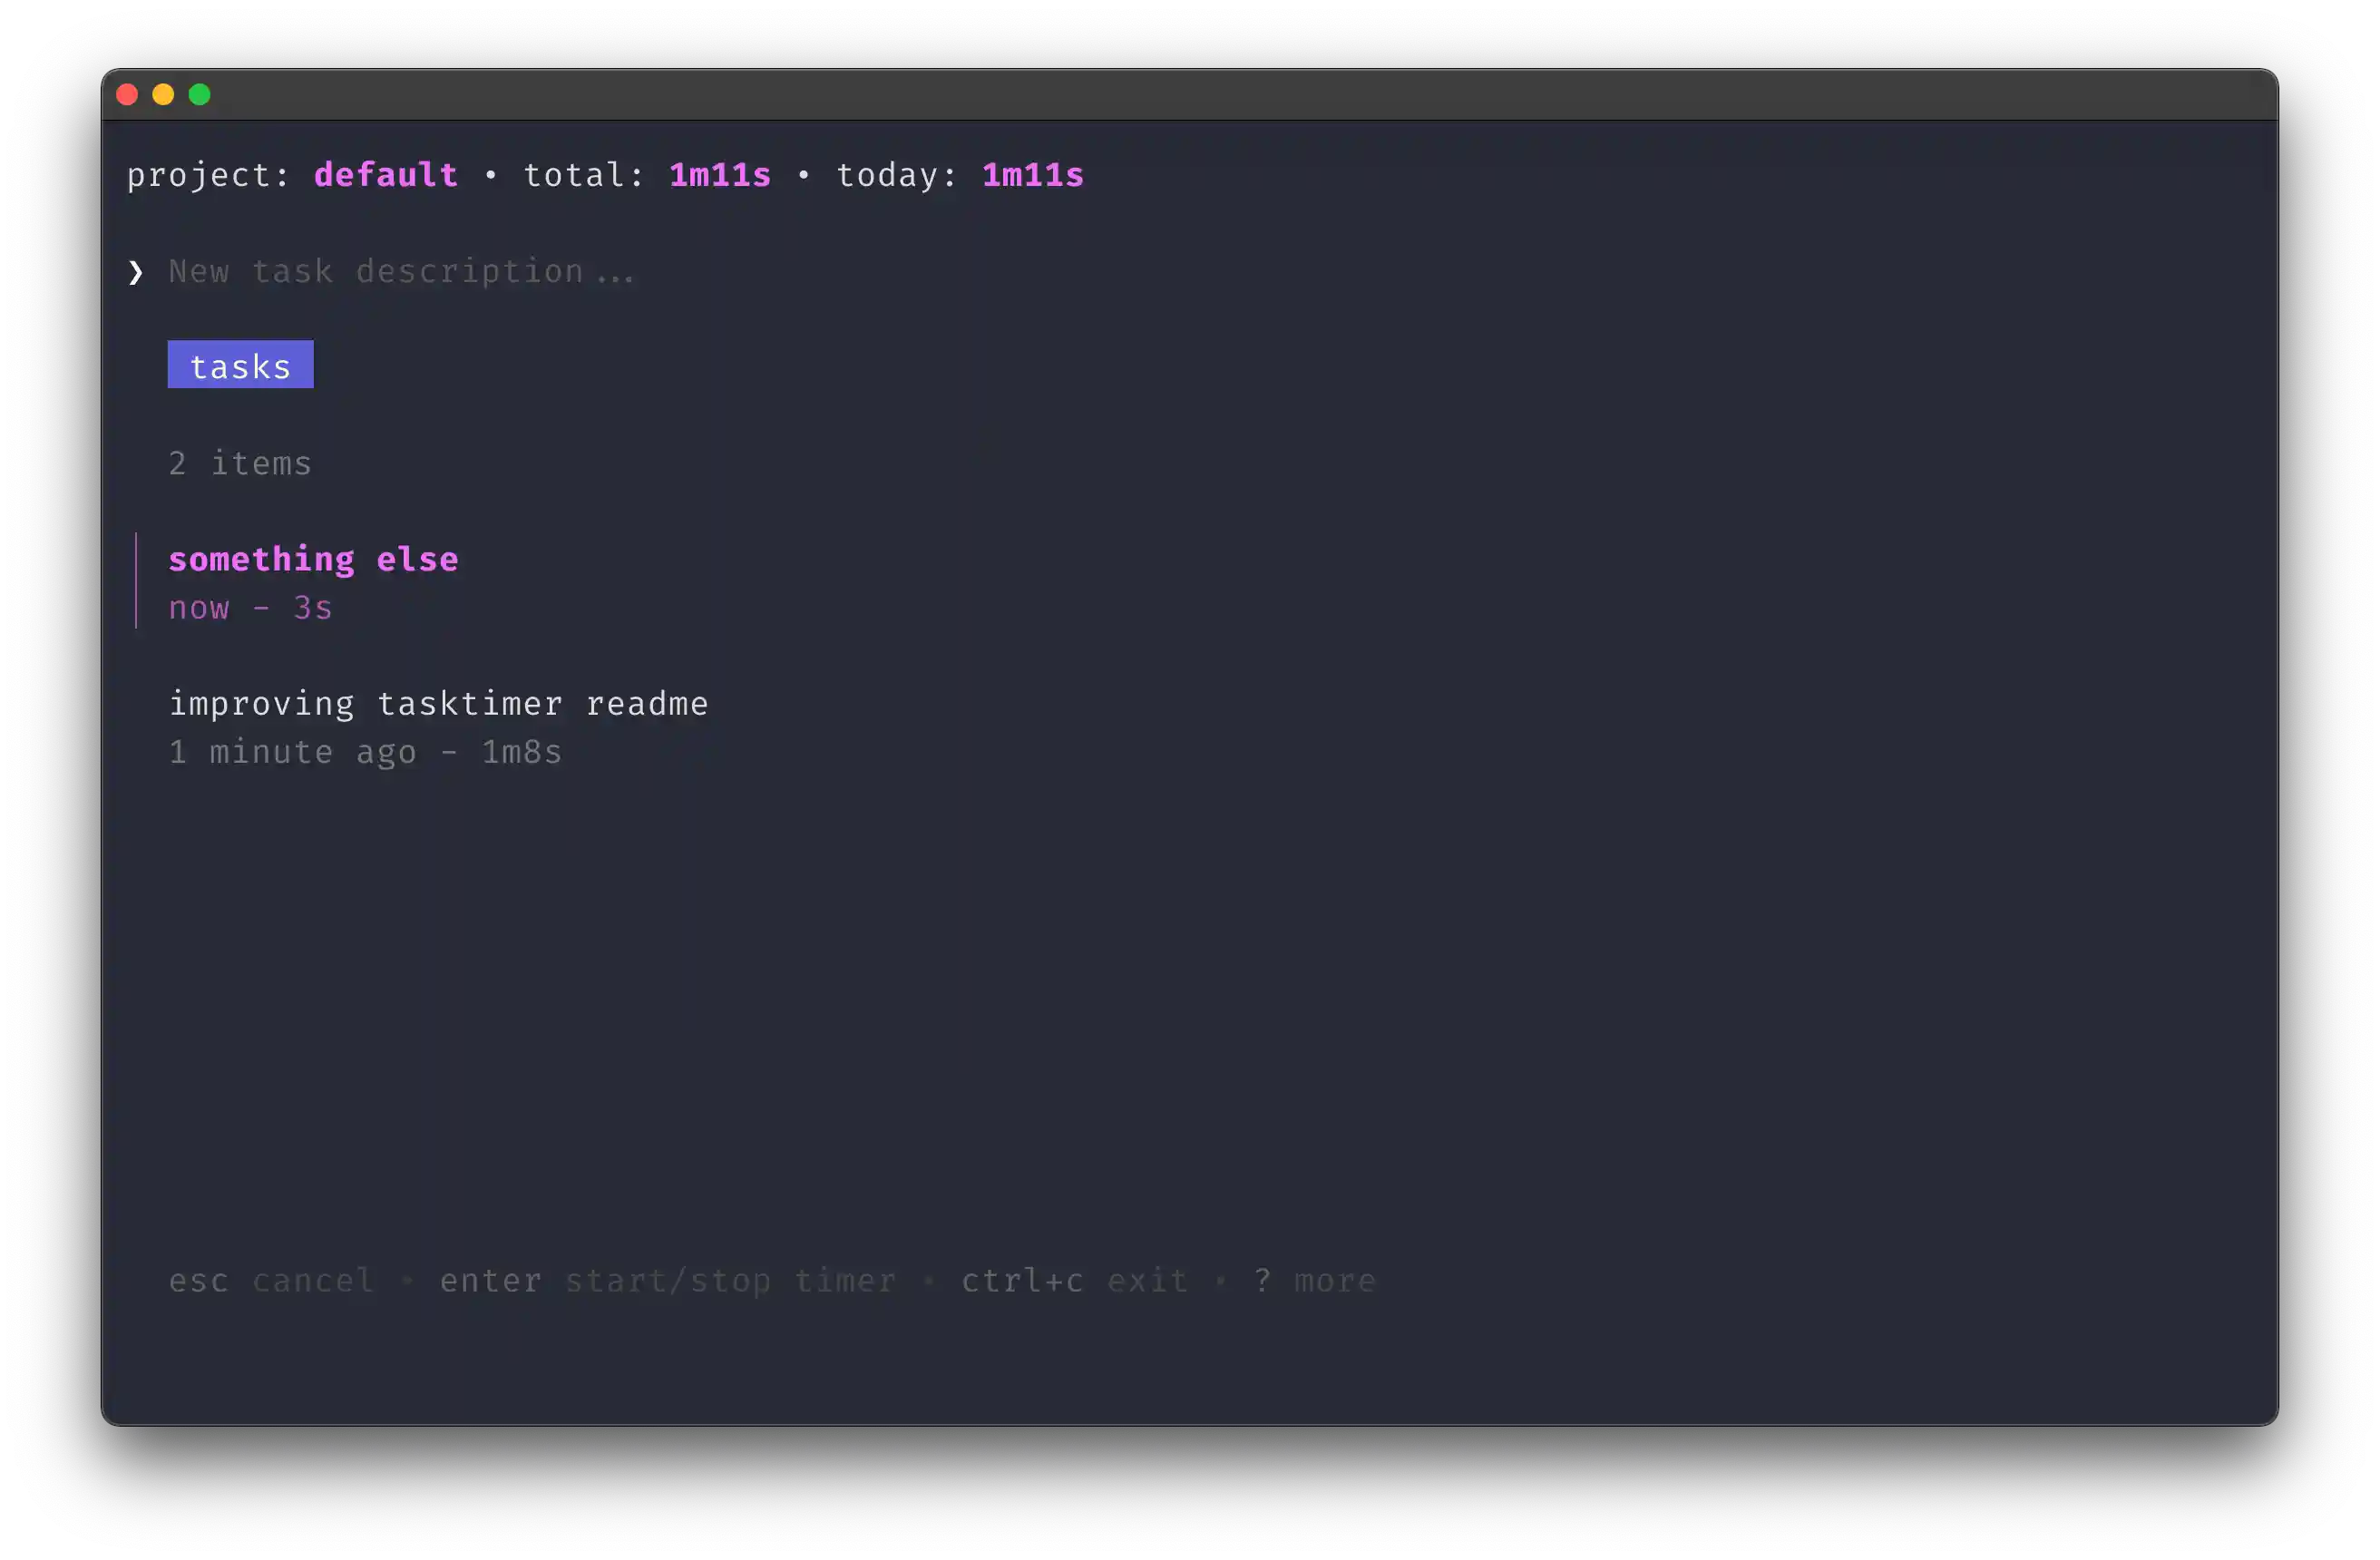Screen dimensions: 2380x1560
Task: Click '1 minute ago - 1m8s' duration text
Action: tap(366, 752)
